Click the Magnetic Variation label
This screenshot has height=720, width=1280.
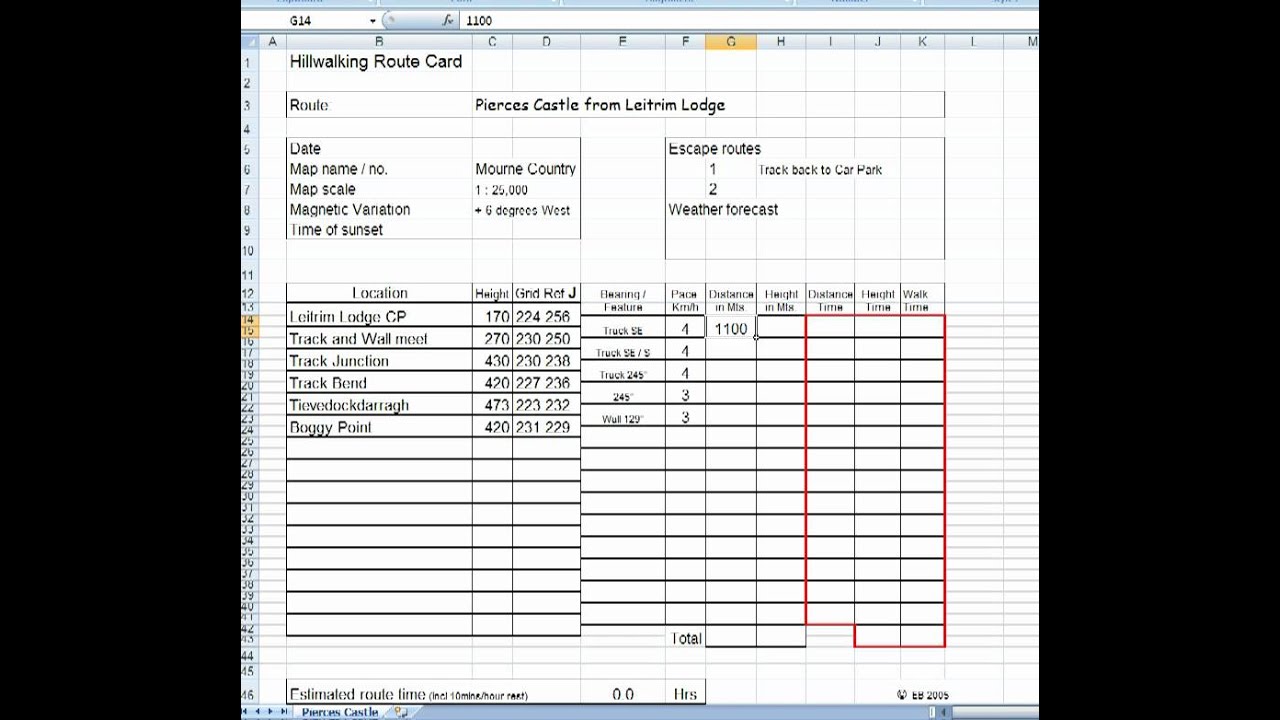(x=350, y=209)
